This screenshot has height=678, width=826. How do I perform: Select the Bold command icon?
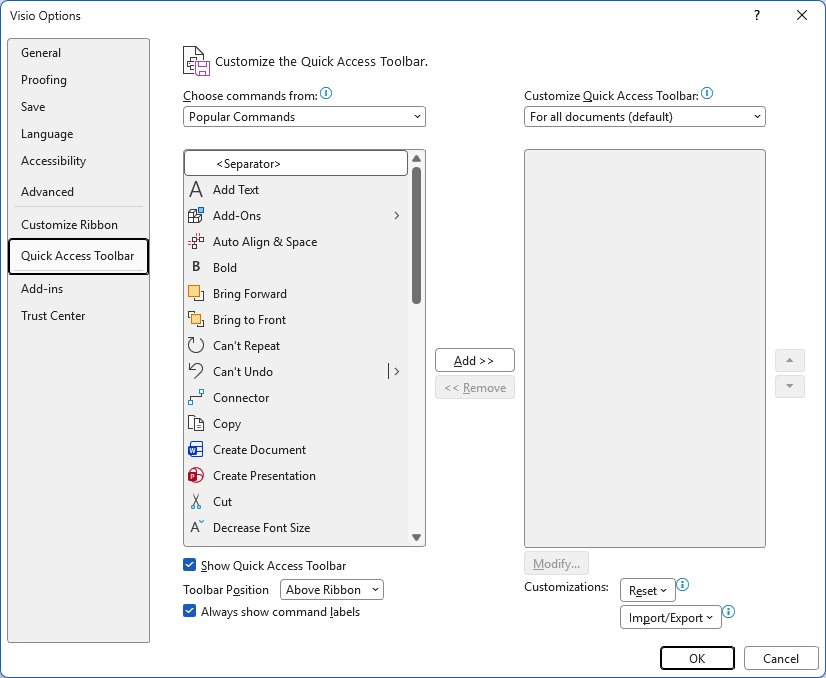click(x=196, y=268)
